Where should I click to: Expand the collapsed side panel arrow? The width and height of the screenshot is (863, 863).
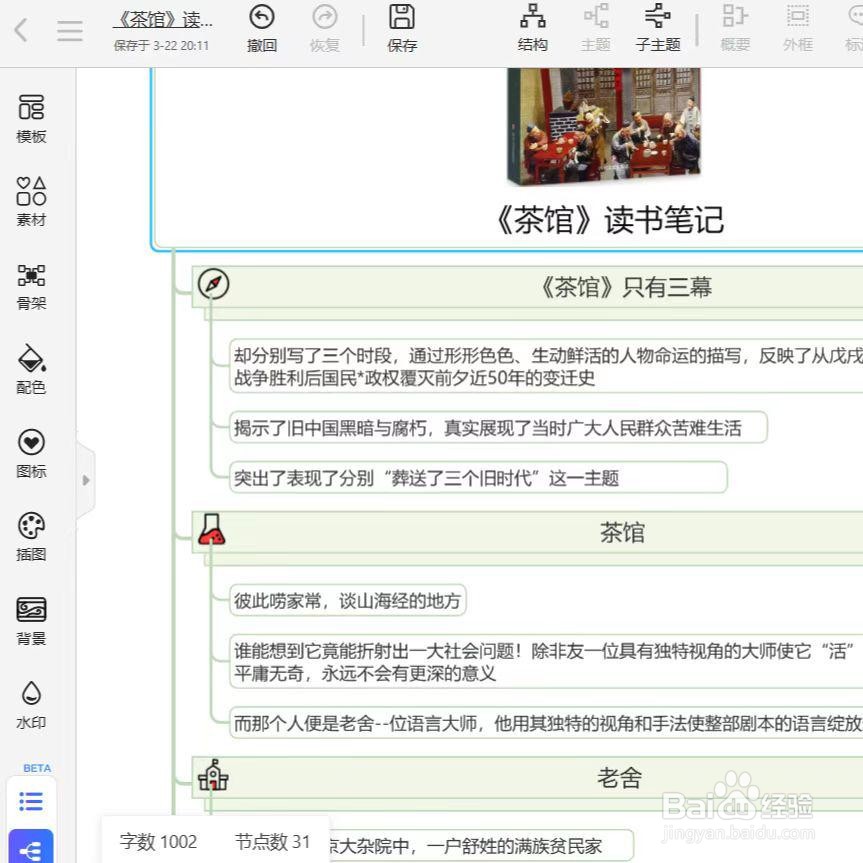(x=86, y=480)
